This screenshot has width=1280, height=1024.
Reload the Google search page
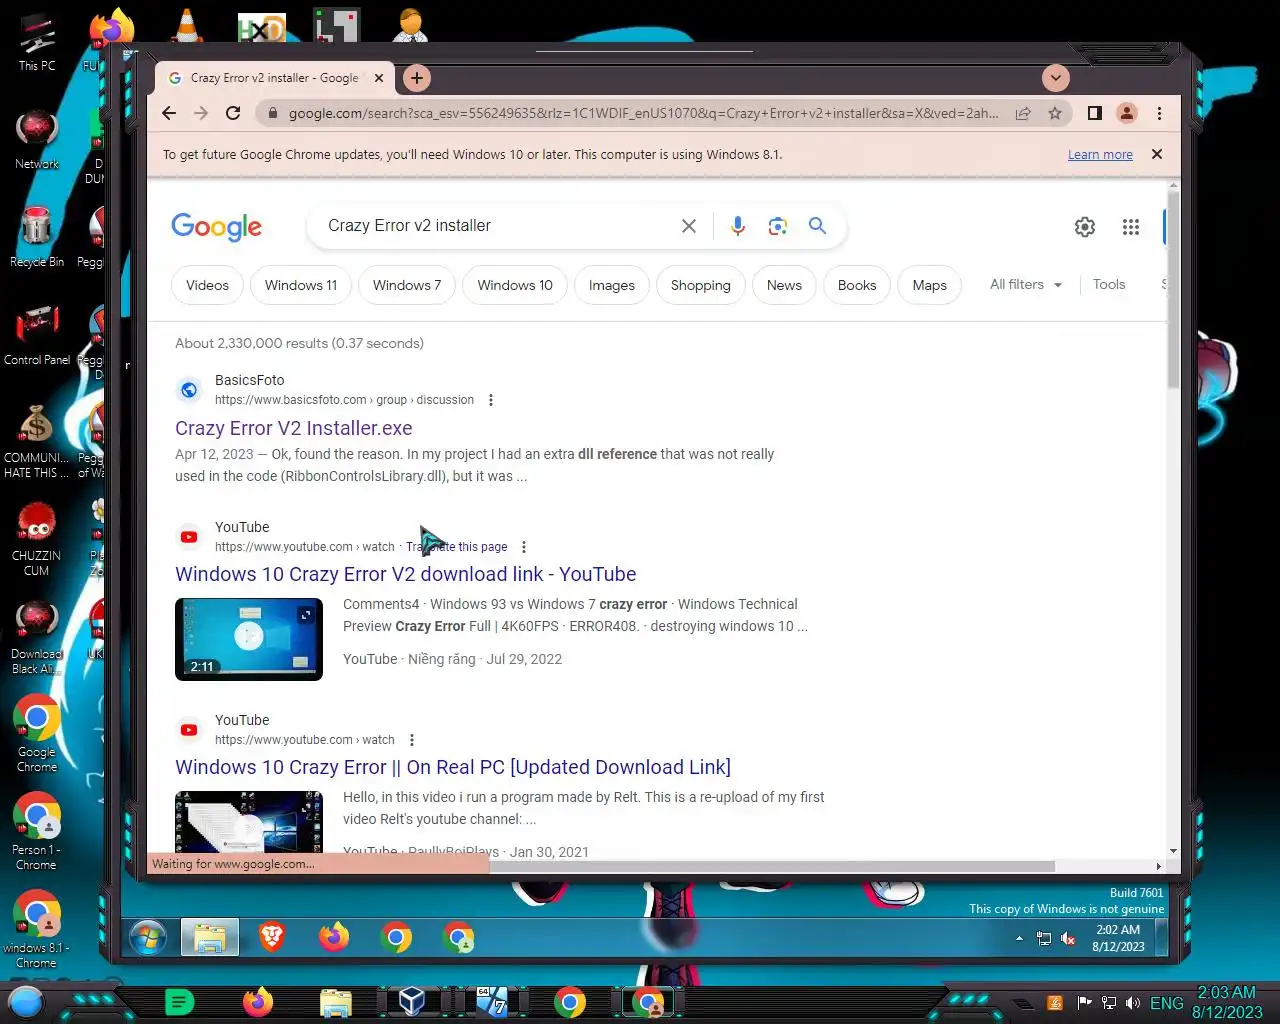(233, 113)
